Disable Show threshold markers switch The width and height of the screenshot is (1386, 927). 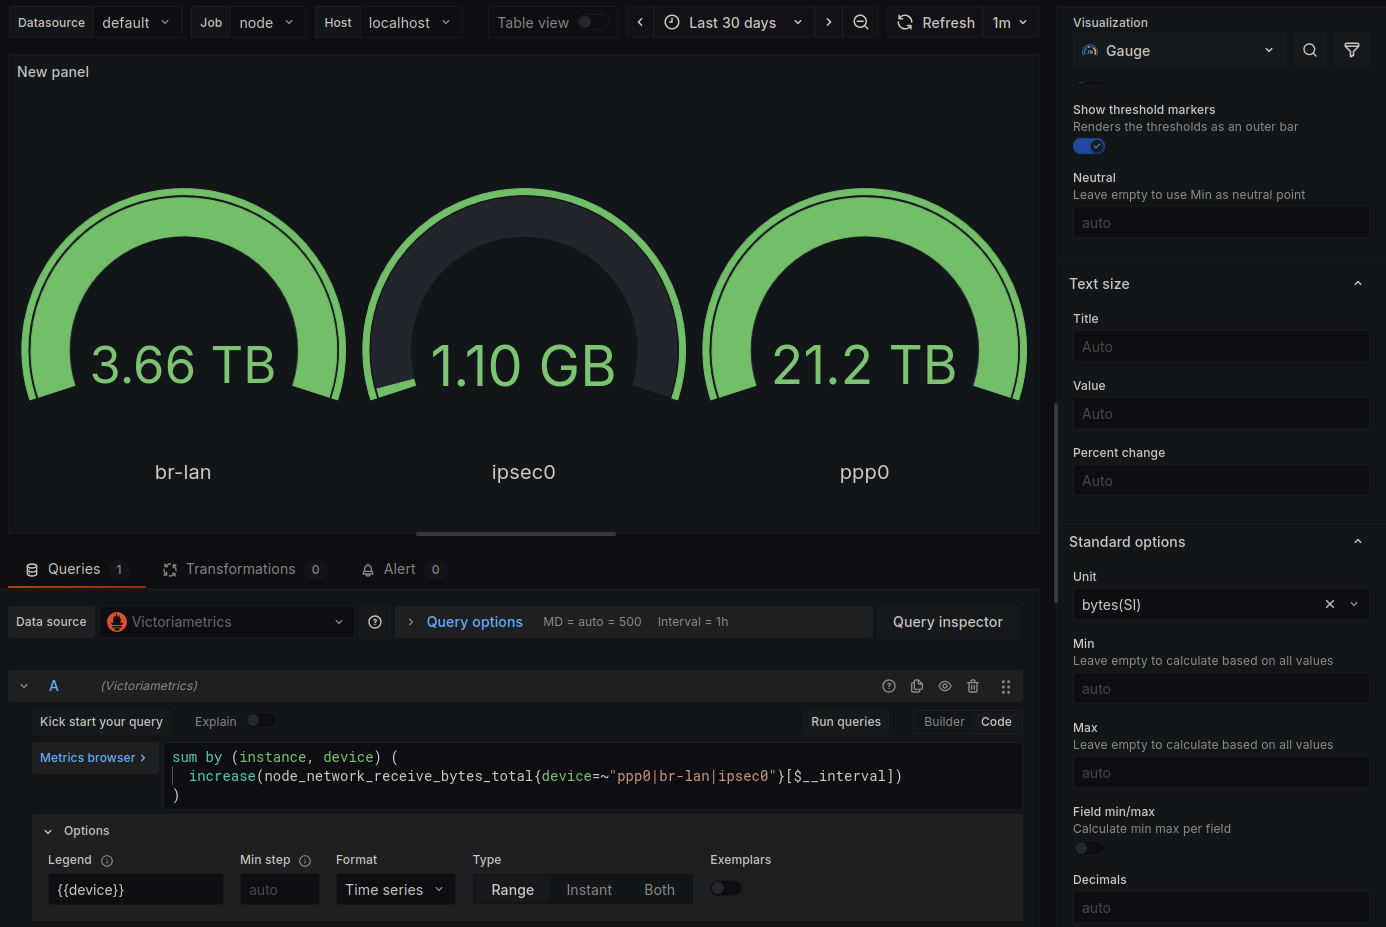pos(1088,146)
